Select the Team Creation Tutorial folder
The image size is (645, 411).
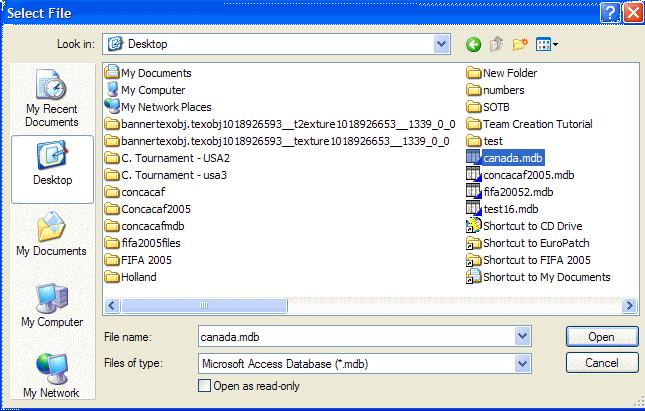[x=537, y=124]
